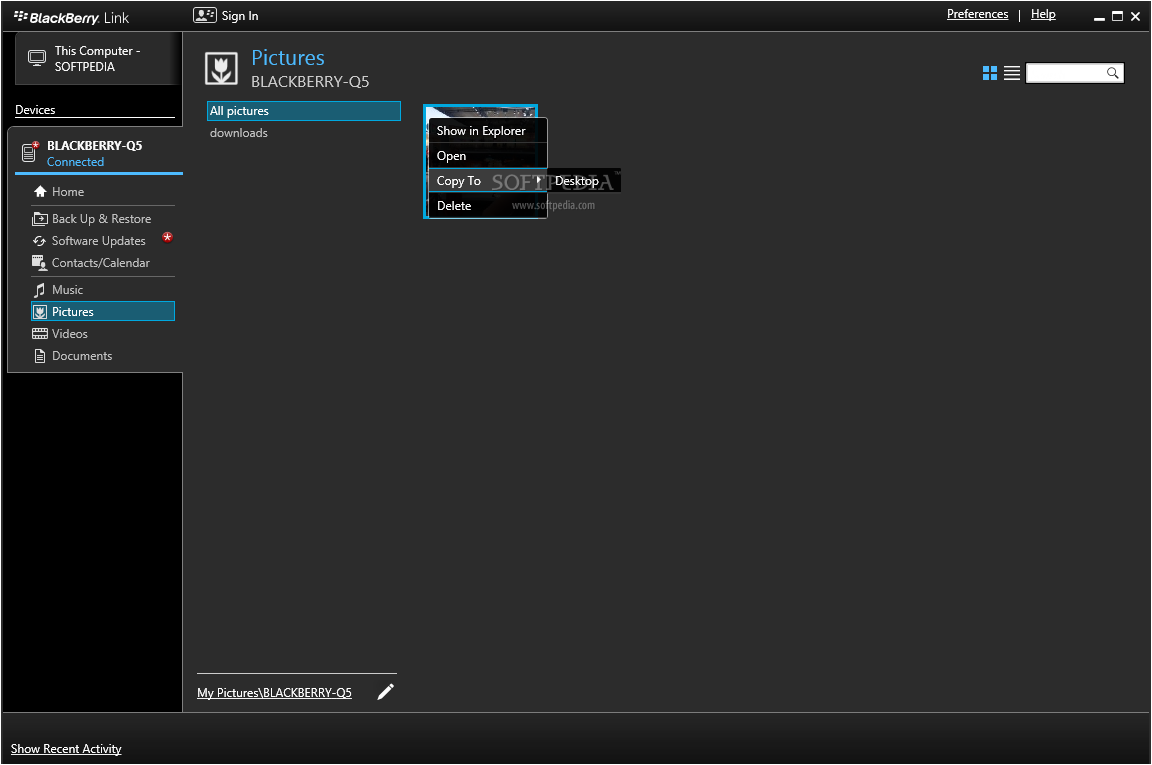This screenshot has height=765, width=1152.
Task: Click the Contacts/Calendar icon
Action: tap(40, 263)
